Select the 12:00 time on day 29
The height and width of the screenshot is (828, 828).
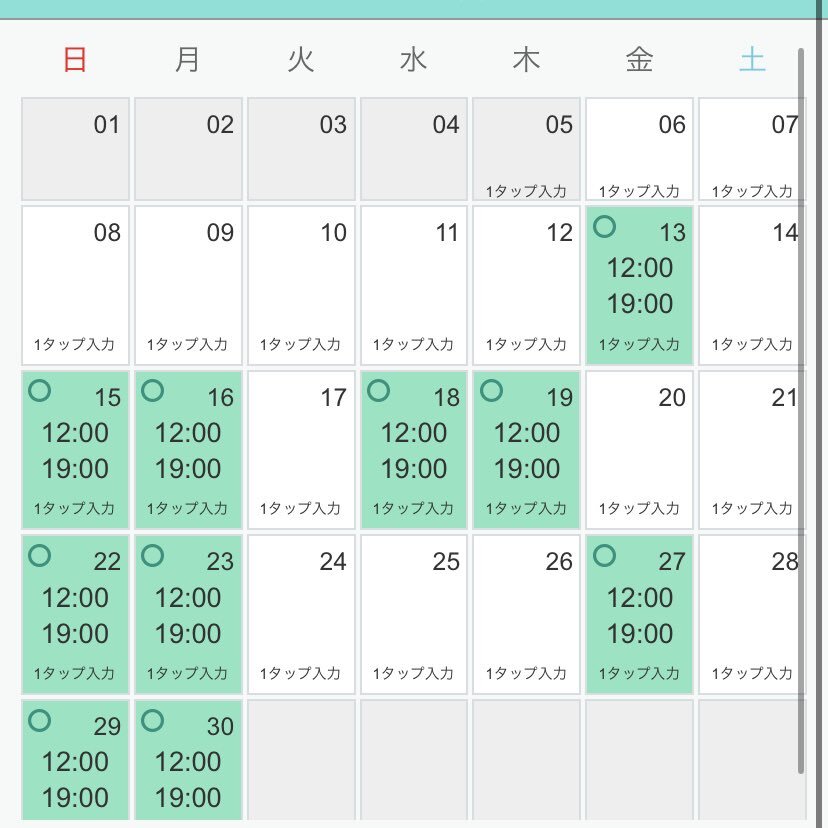coord(75,762)
